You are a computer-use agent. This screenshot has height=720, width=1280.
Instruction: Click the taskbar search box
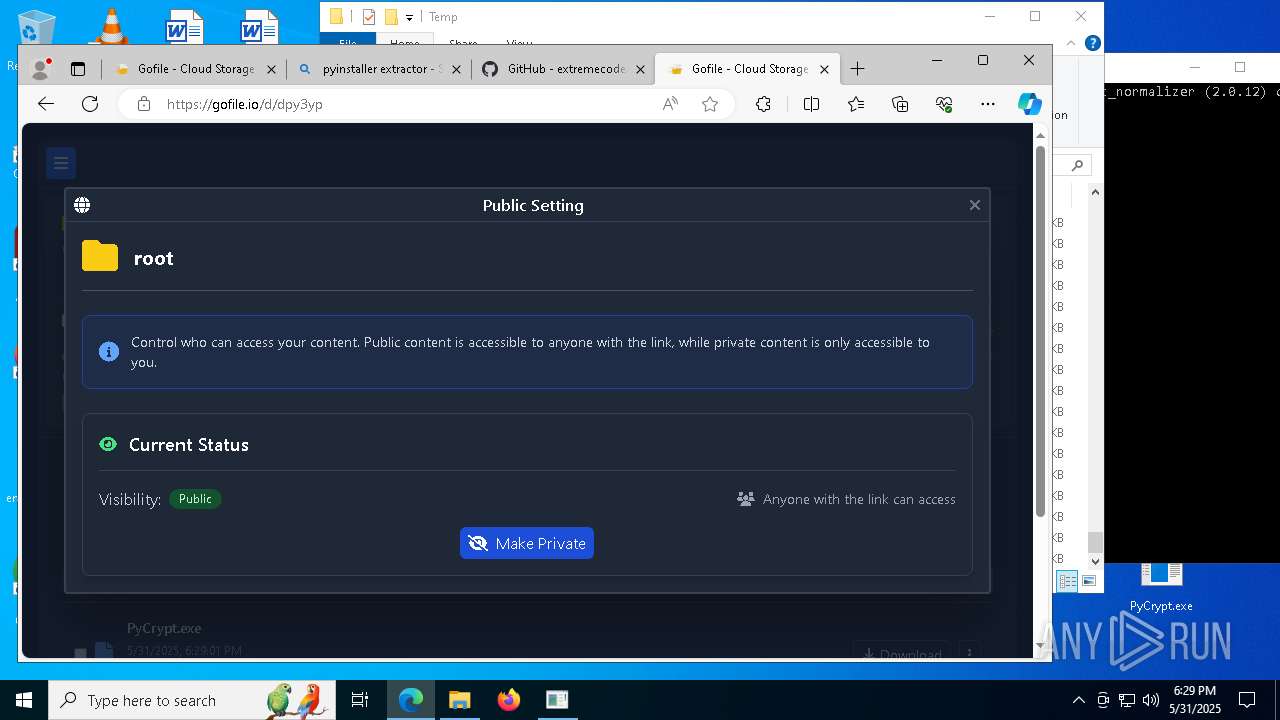coord(194,700)
